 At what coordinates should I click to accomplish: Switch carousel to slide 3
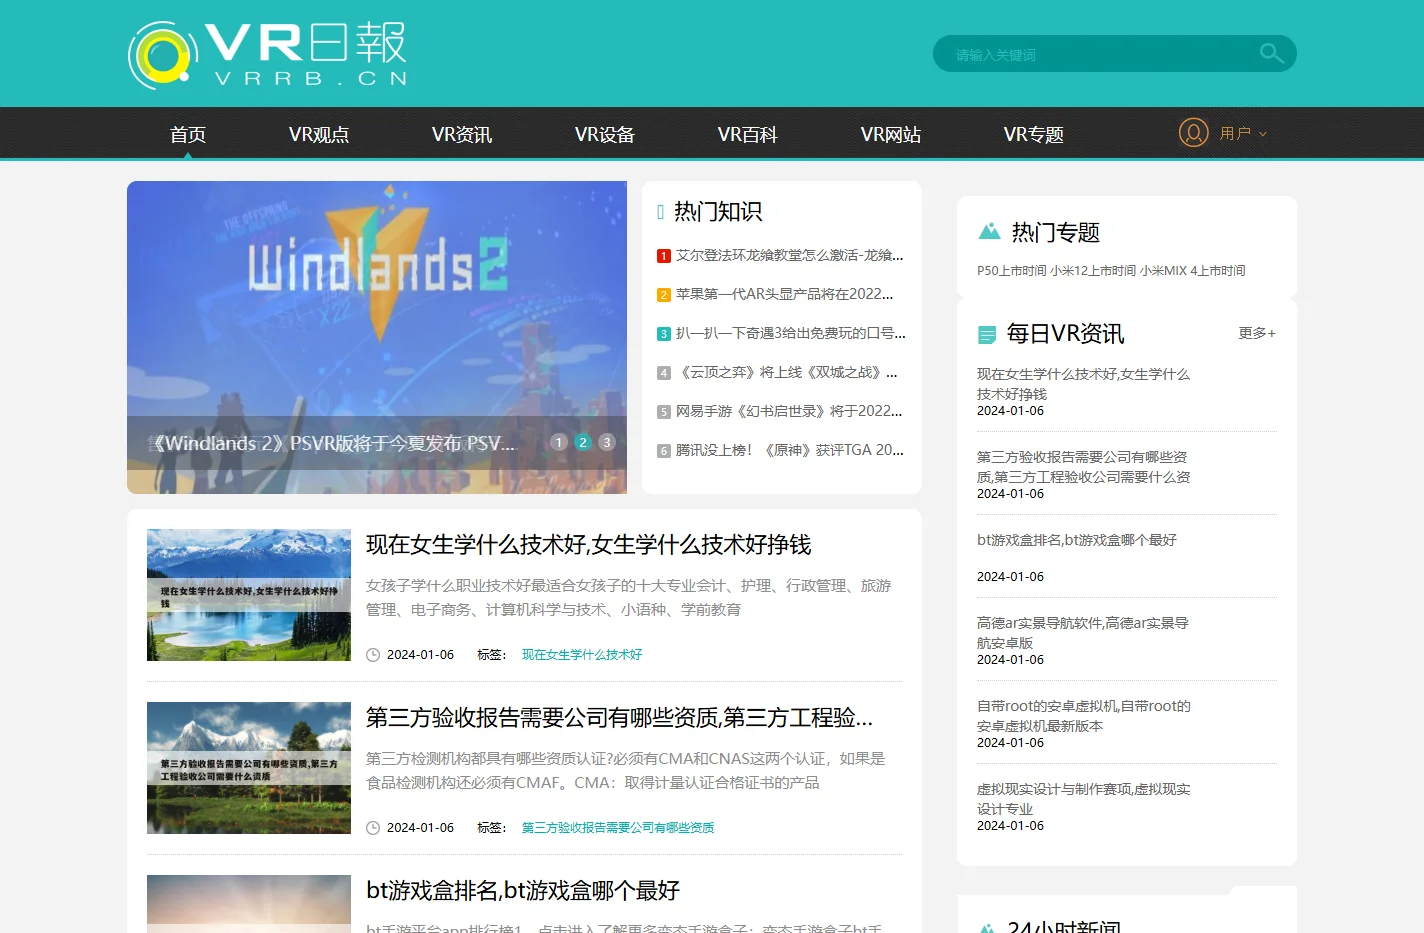(606, 442)
